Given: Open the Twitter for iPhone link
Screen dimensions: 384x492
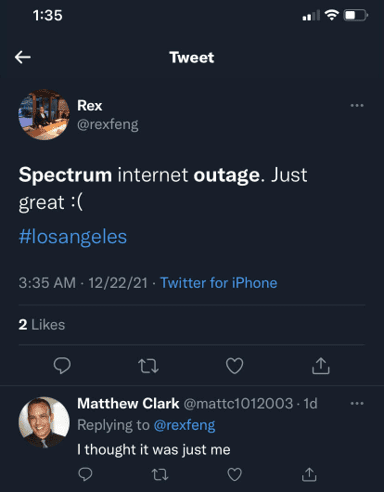Looking at the screenshot, I should click(219, 283).
